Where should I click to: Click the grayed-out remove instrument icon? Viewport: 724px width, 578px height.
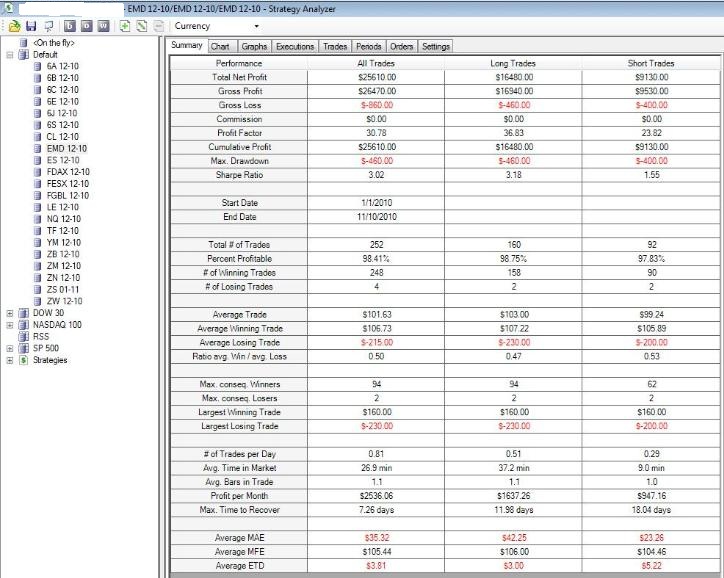pos(159,26)
